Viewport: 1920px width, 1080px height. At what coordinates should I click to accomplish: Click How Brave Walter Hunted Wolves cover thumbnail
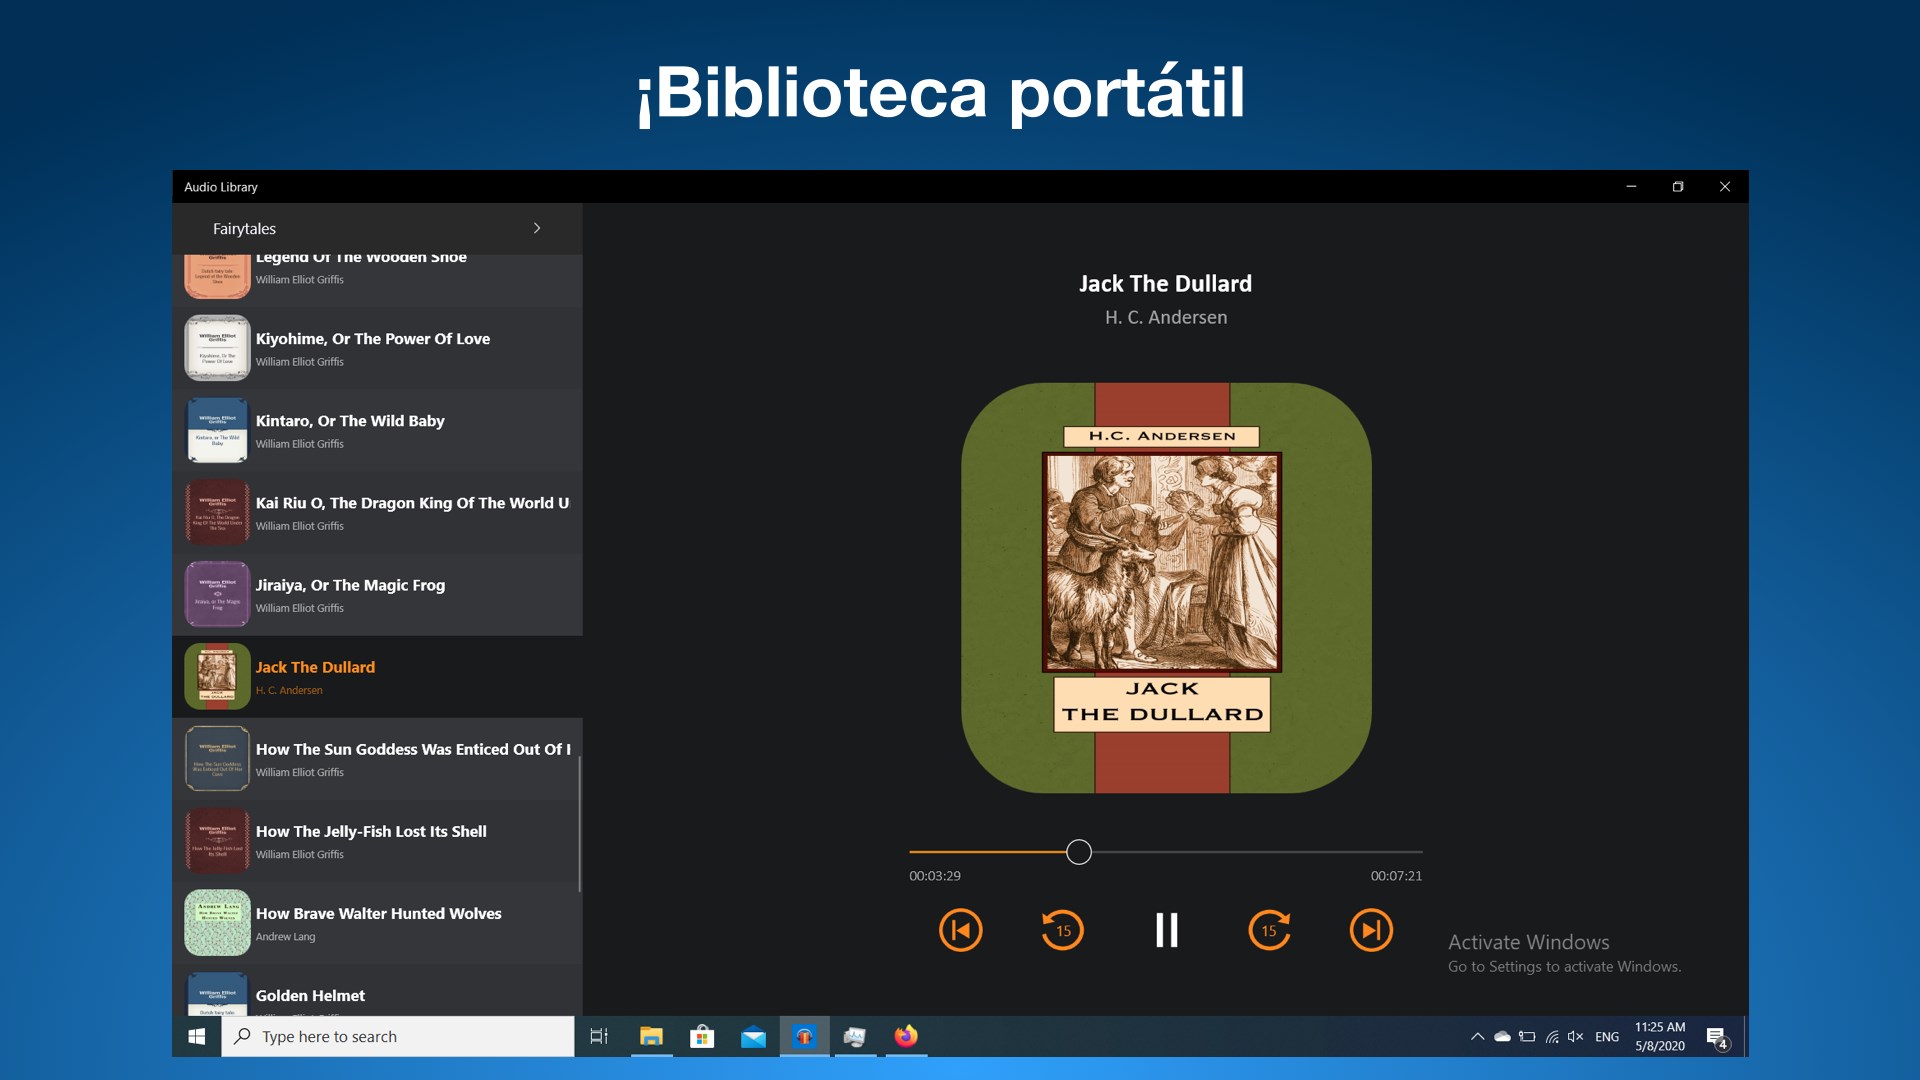pos(217,923)
